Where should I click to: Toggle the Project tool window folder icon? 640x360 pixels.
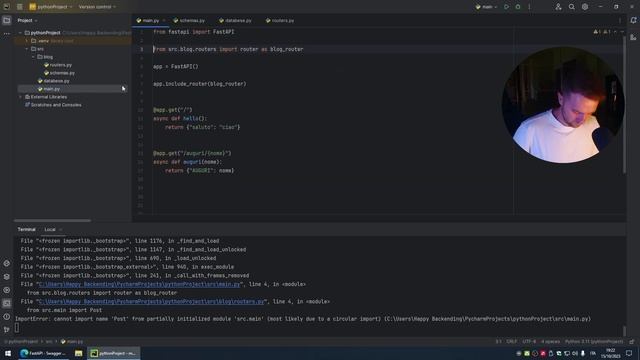(x=7, y=20)
